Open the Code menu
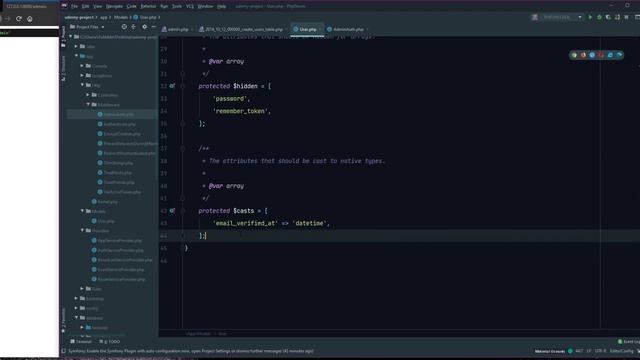This screenshot has height=360, width=640. [x=131, y=7]
